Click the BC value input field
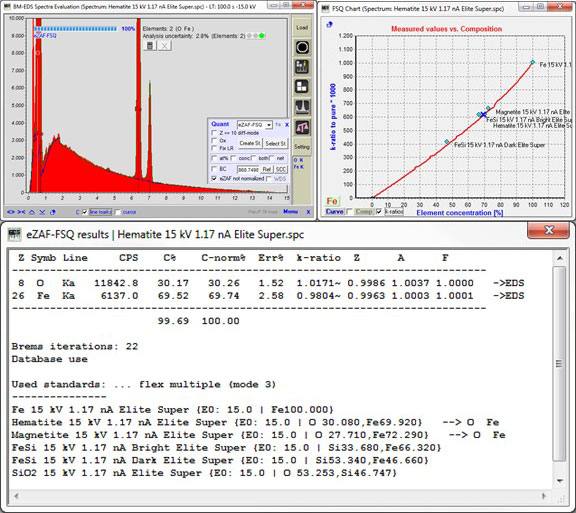The height and width of the screenshot is (513, 576). pos(248,169)
